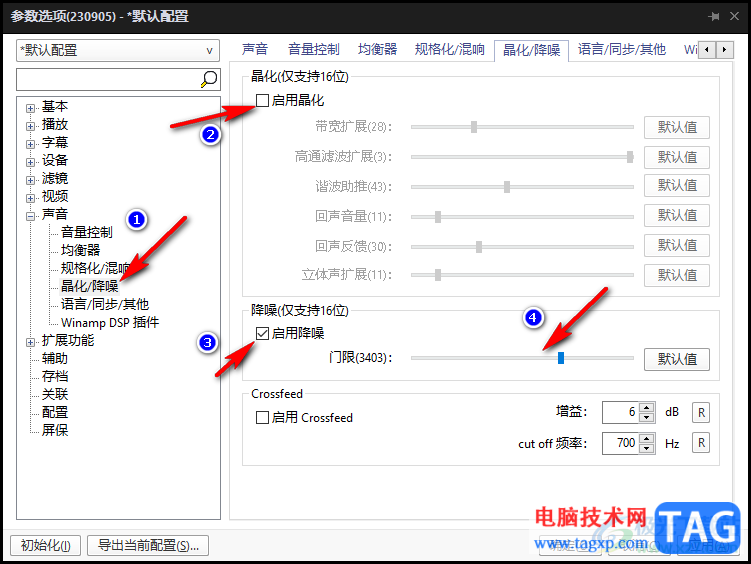The width and height of the screenshot is (751, 564).
Task: Select 语言/同步/其他 in the tree
Action: tap(105, 304)
